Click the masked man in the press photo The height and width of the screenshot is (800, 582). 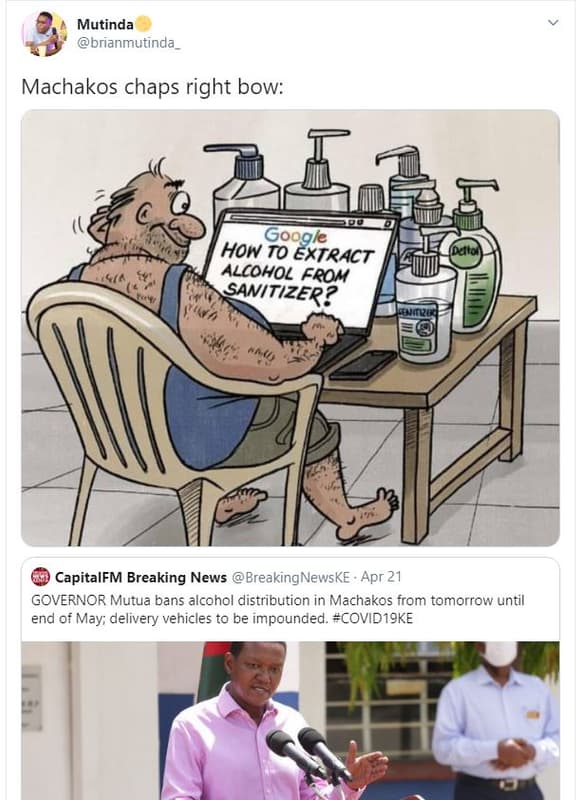point(496,720)
